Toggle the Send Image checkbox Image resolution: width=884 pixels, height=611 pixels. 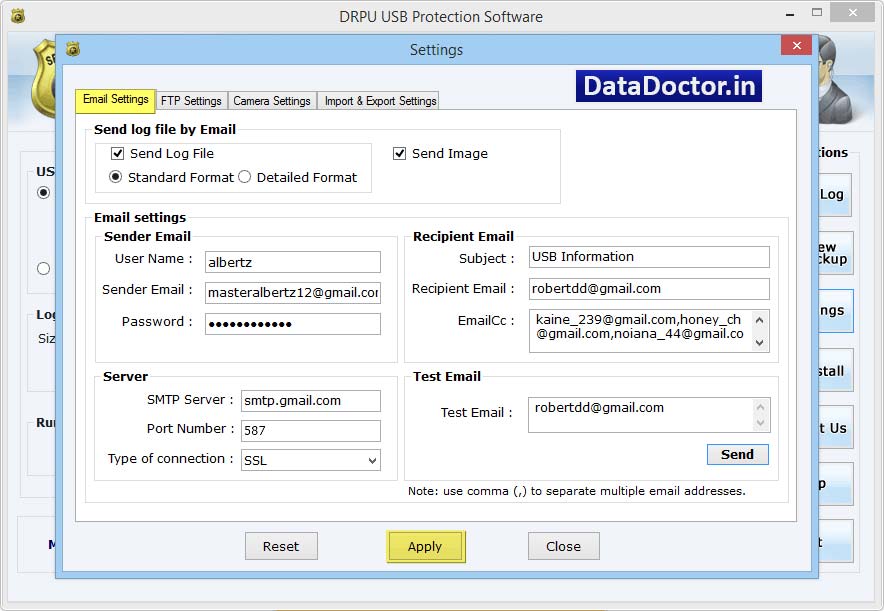pyautogui.click(x=399, y=153)
